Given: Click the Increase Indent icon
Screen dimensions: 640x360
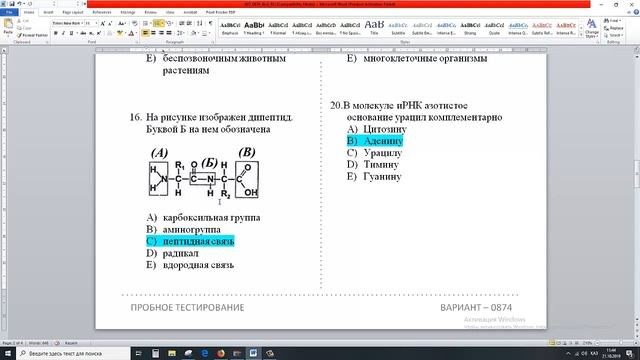Looking at the screenshot, I should [189, 24].
